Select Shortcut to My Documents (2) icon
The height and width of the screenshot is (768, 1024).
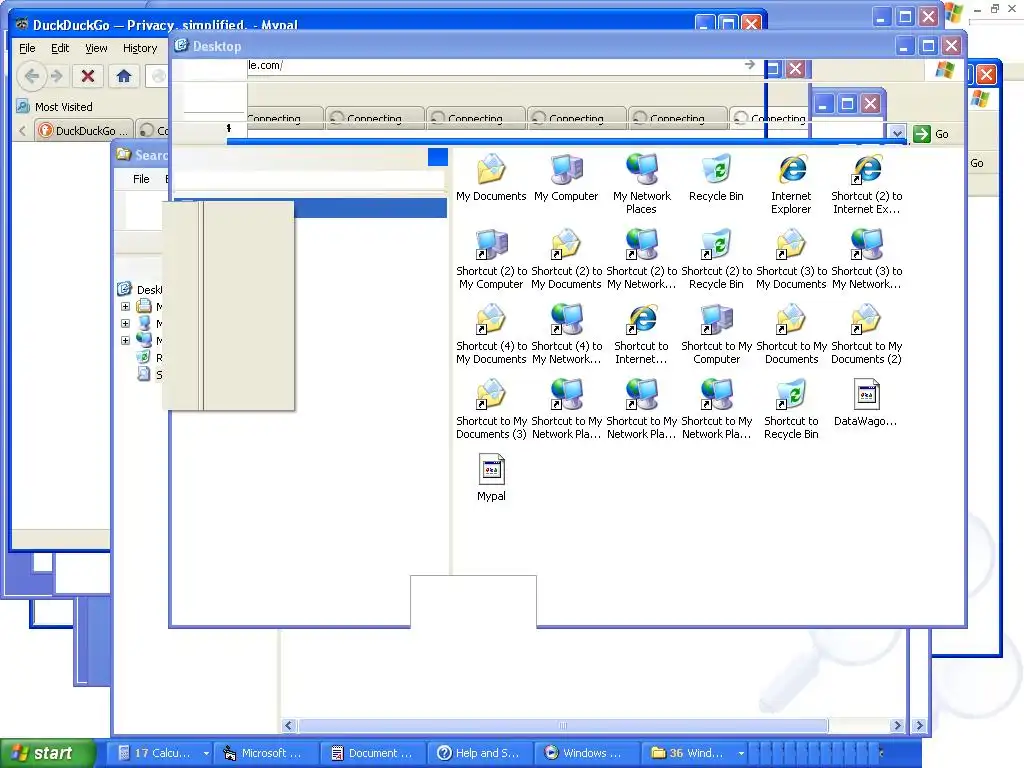pos(866,334)
